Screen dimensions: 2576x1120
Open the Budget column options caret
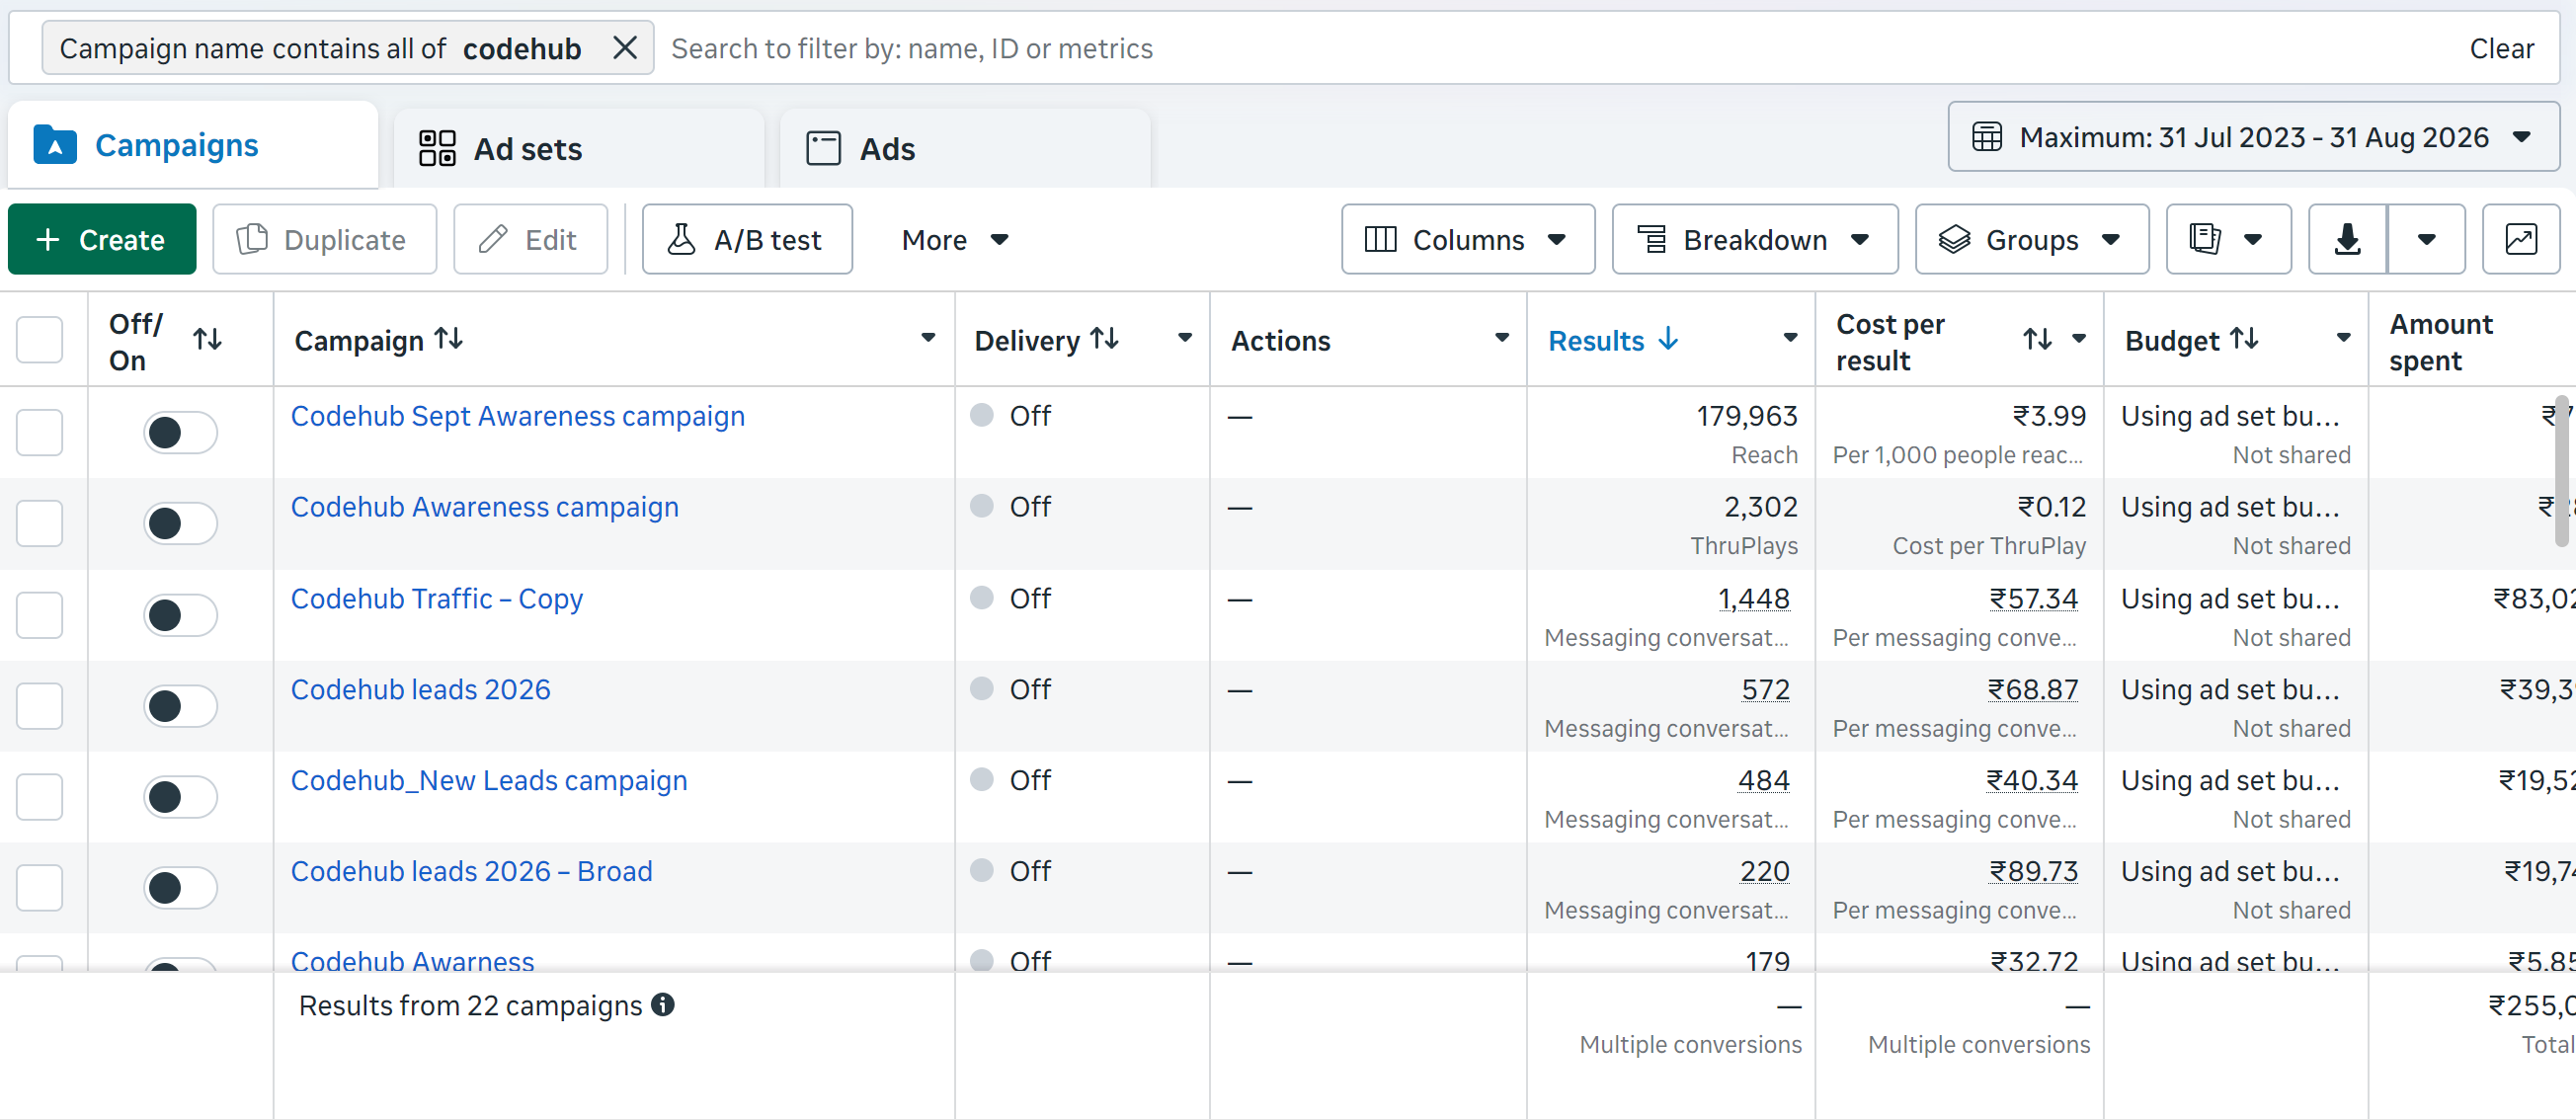pos(2343,339)
